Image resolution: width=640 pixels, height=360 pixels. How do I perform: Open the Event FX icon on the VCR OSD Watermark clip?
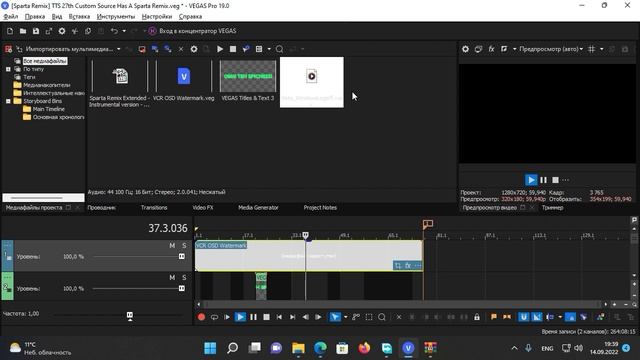tap(407, 266)
